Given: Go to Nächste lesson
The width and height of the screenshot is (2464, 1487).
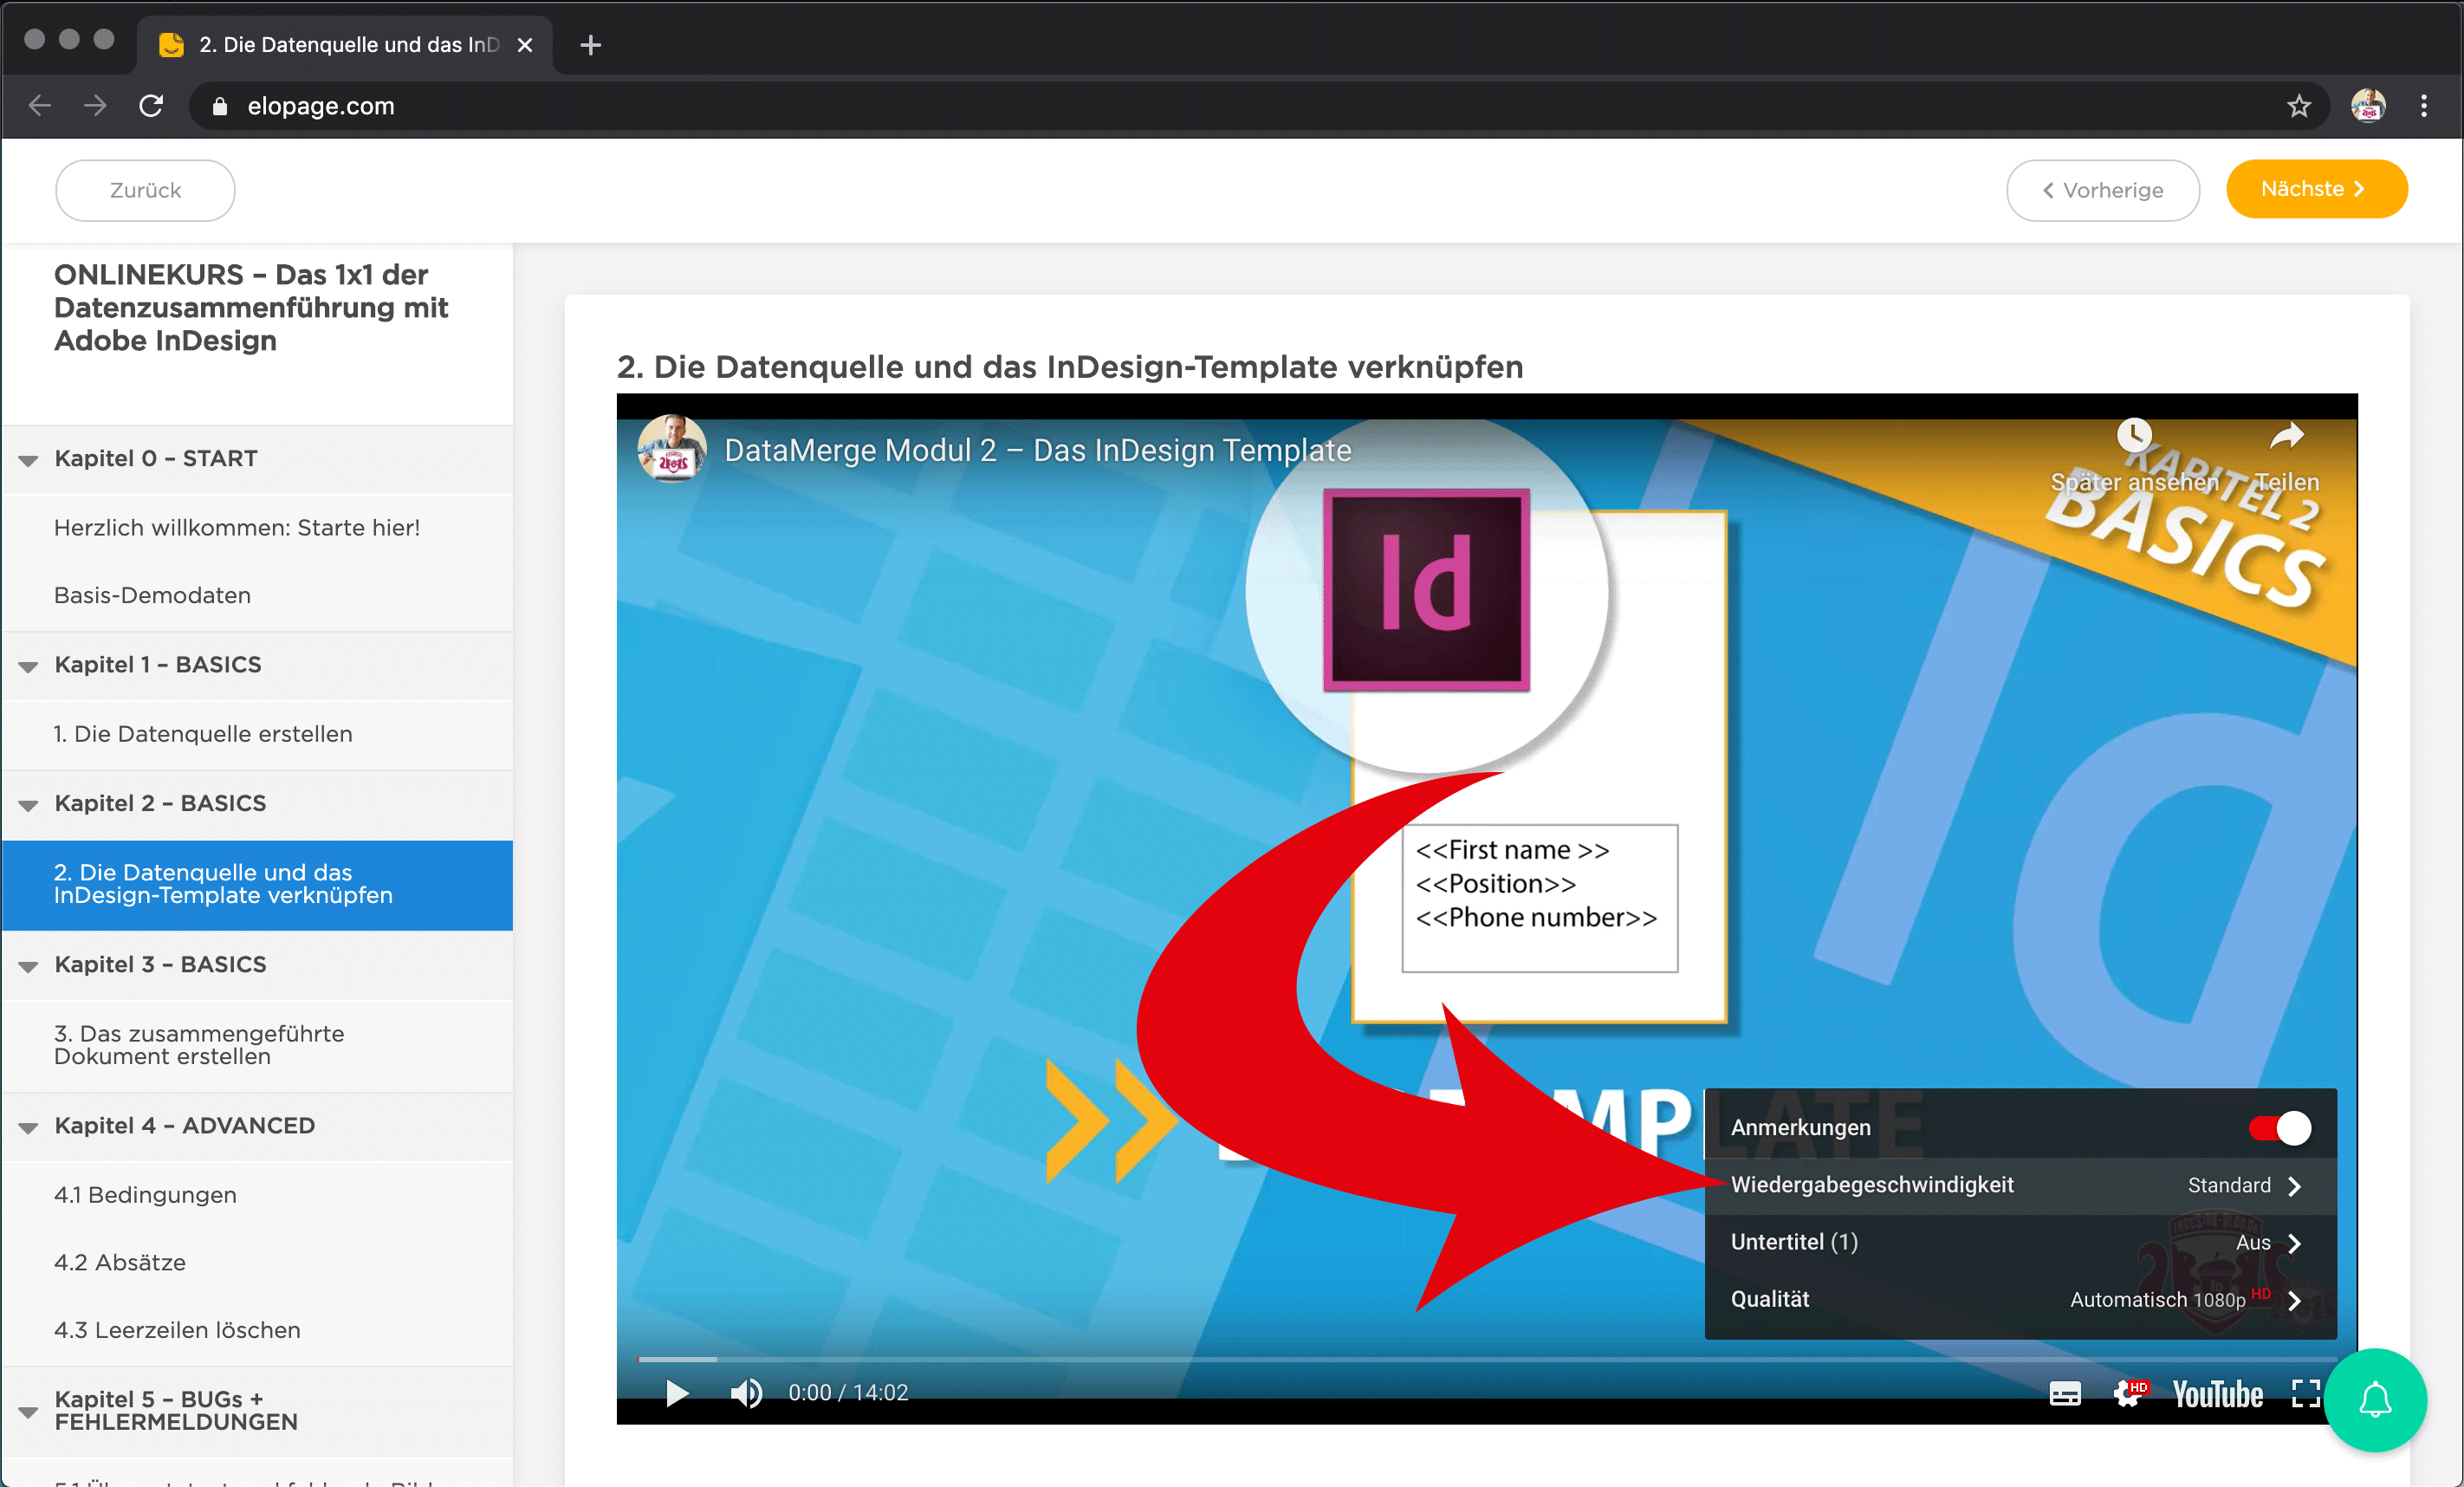Looking at the screenshot, I should [2316, 189].
